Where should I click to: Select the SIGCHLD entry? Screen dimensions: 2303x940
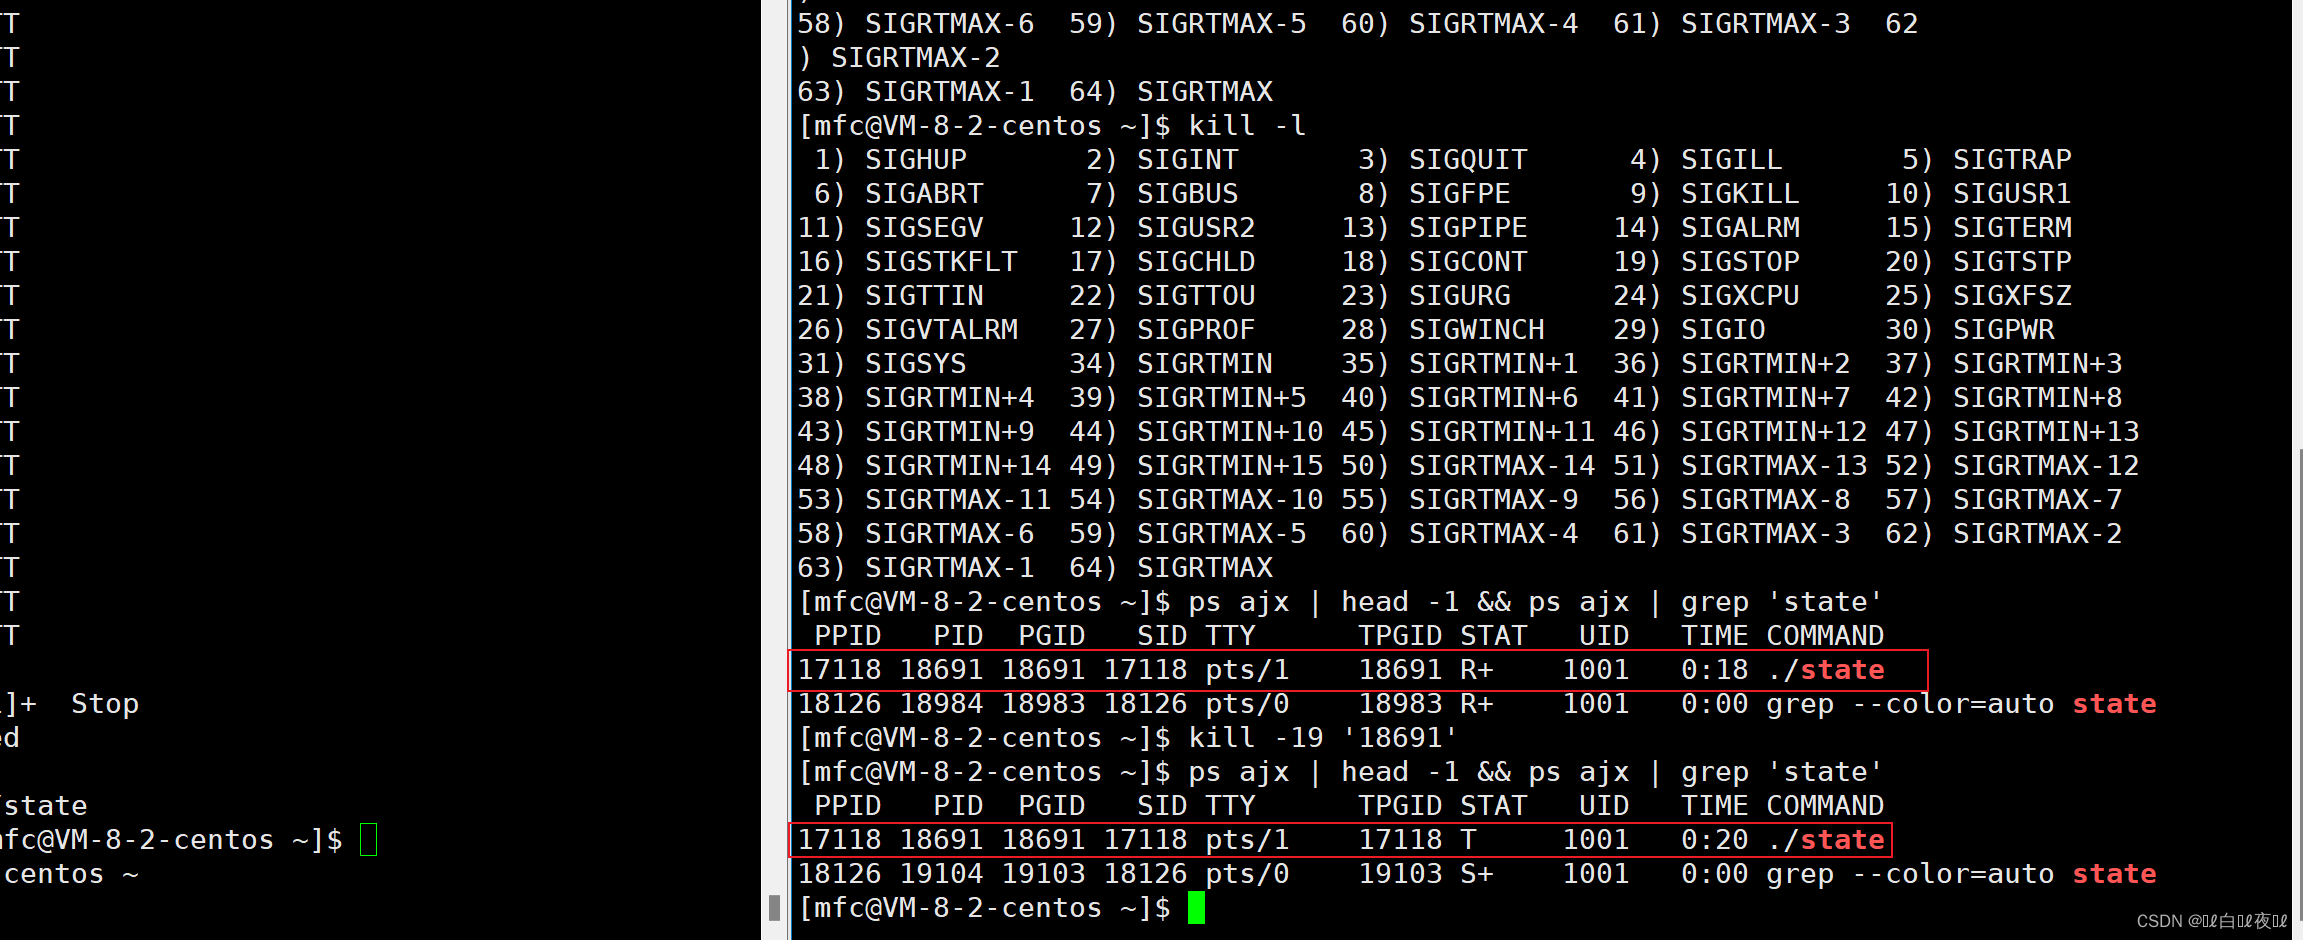point(1162,262)
